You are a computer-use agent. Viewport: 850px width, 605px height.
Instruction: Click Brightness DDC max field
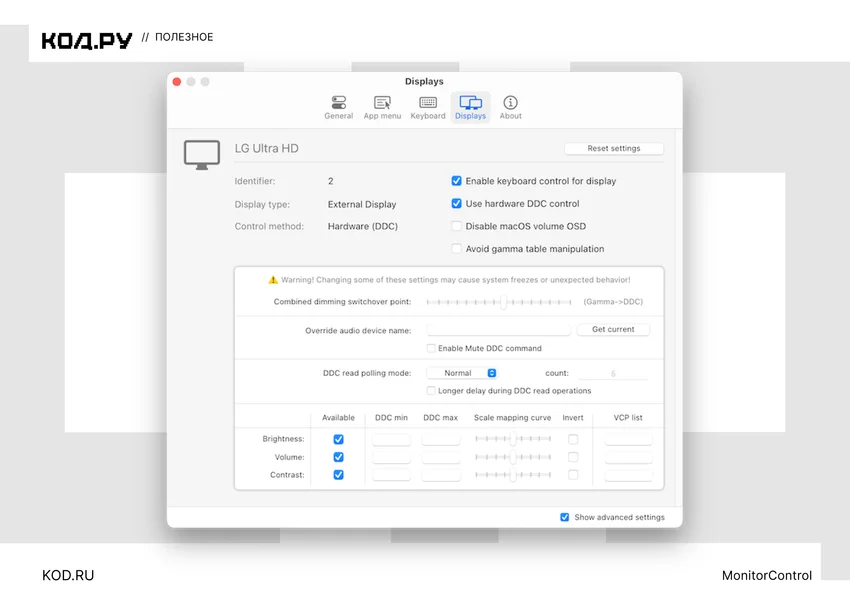click(441, 439)
